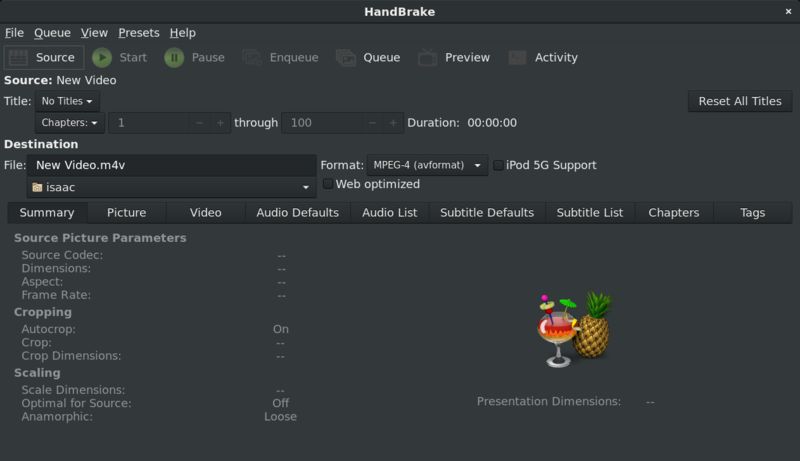Viewport: 800px width, 461px height.
Task: Enable iPod 5G Support checkbox
Action: tap(498, 165)
